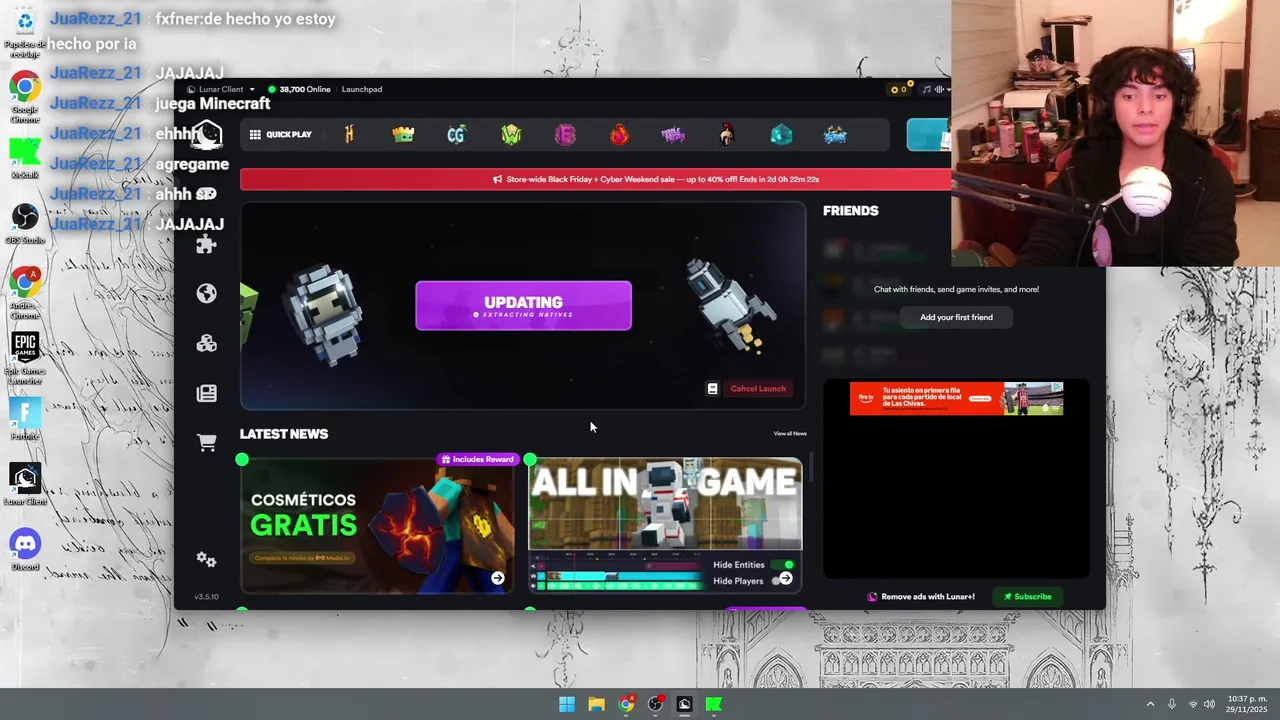Open Discord desktop shortcut
This screenshot has width=1280, height=720.
pyautogui.click(x=25, y=551)
